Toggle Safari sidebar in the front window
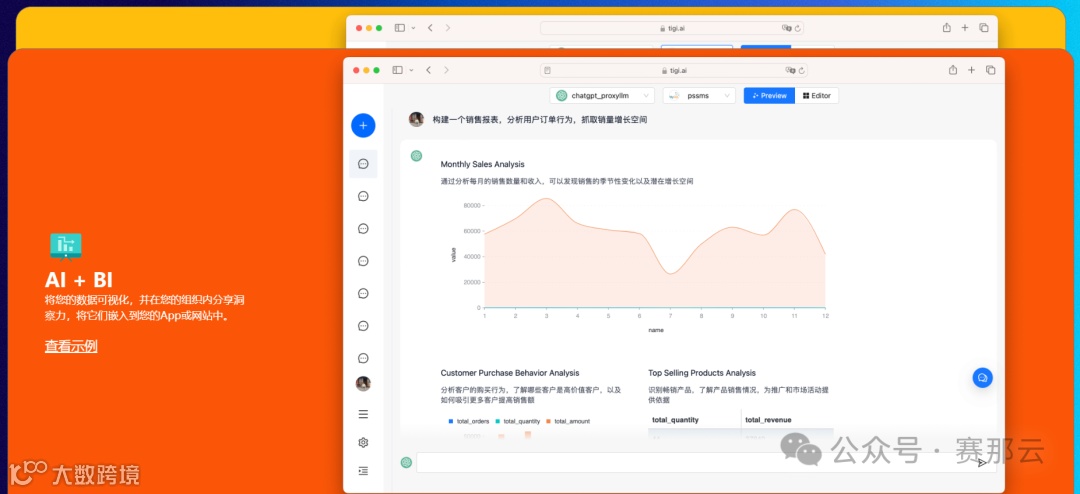 [x=397, y=70]
